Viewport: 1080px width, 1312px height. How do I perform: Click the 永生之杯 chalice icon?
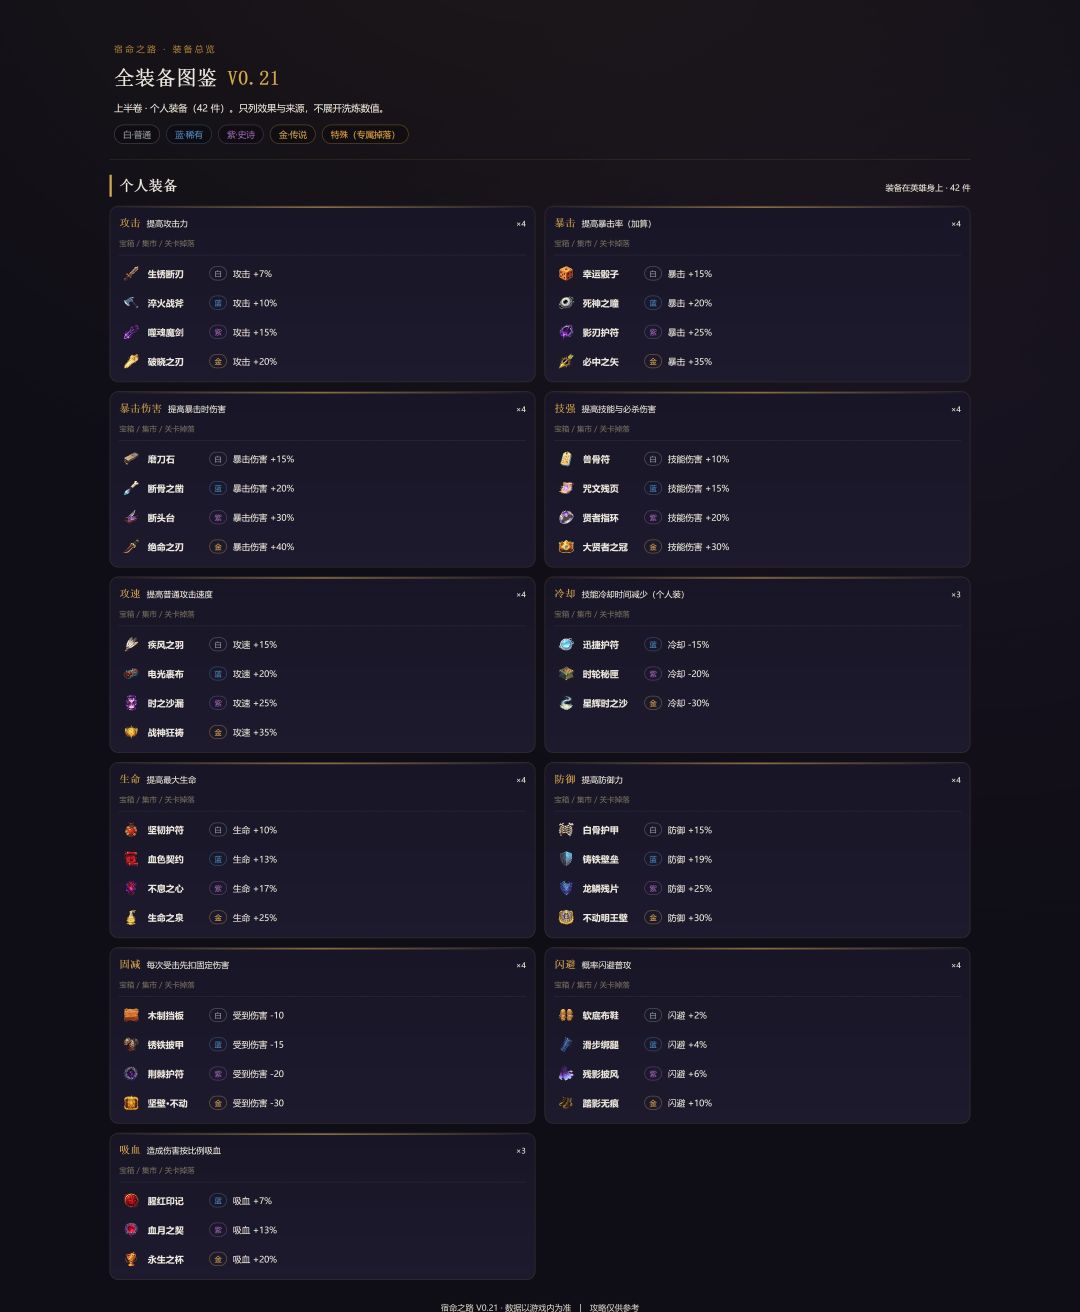131,1260
